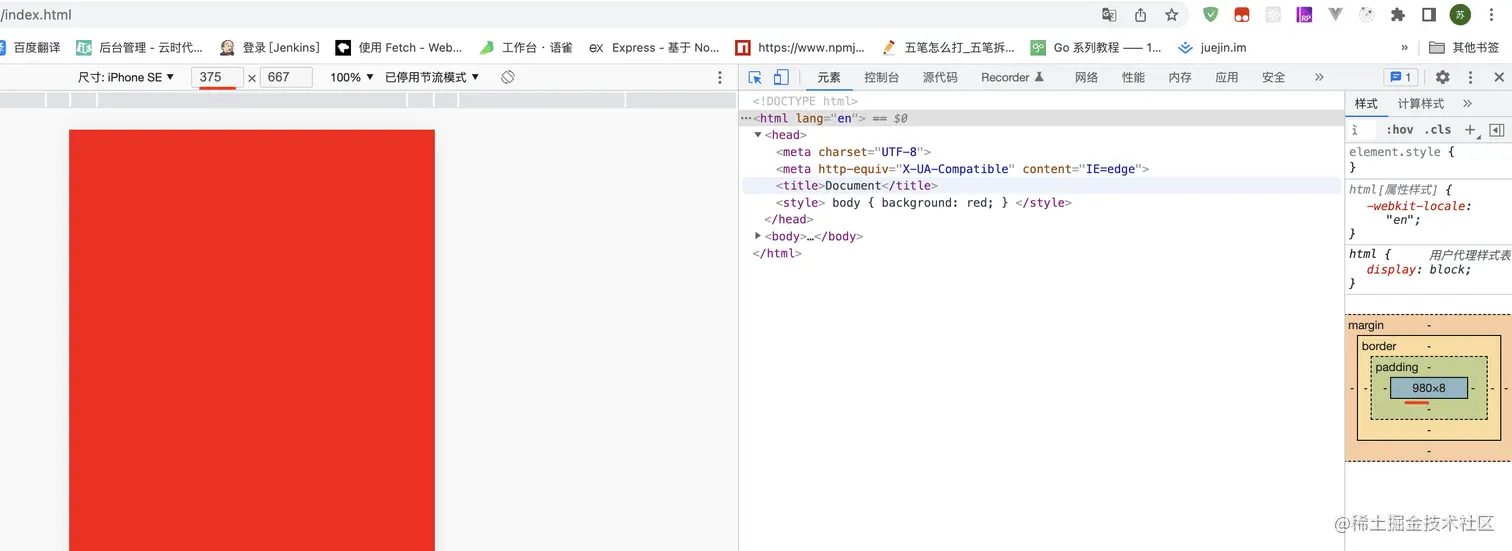Switch to the 控制台 tab
Viewport: 1512px width, 551px height.
[x=881, y=77]
